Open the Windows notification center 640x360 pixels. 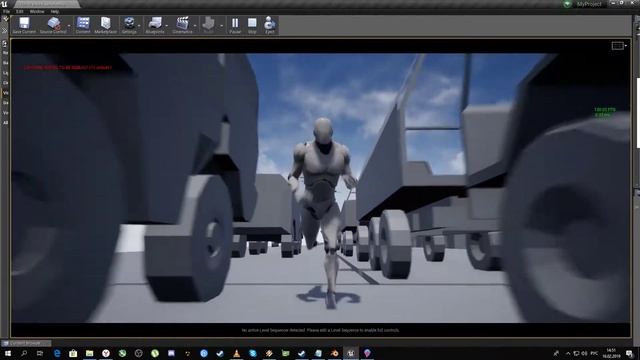click(x=630, y=353)
